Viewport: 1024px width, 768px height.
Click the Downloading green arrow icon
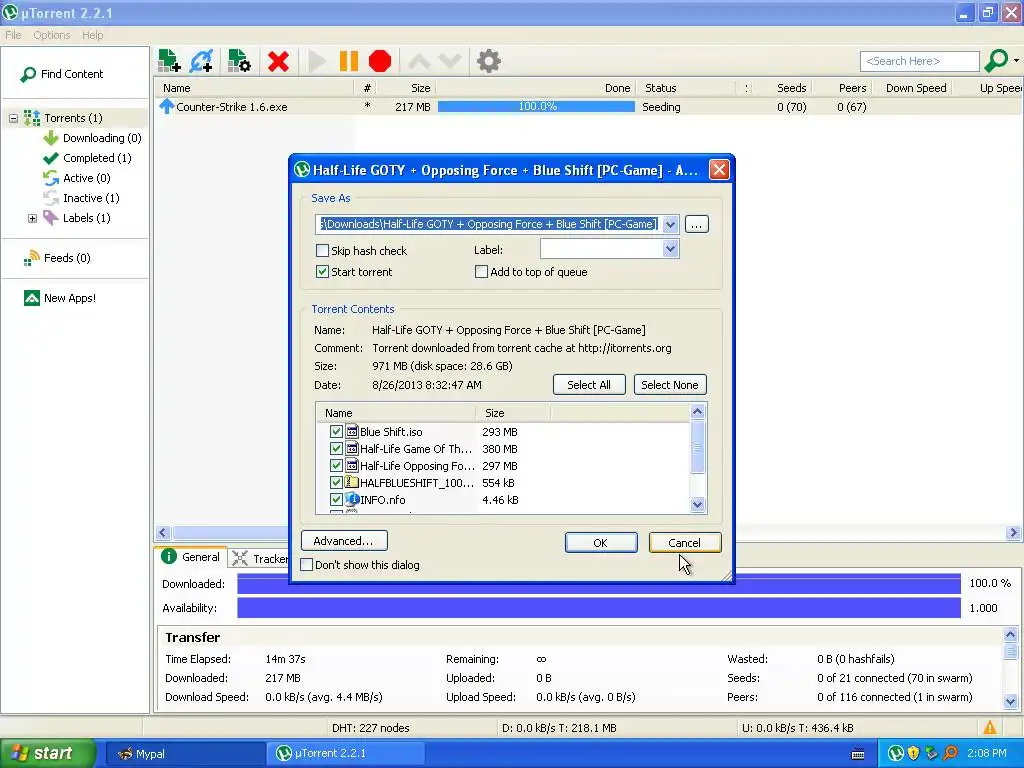[x=51, y=138]
